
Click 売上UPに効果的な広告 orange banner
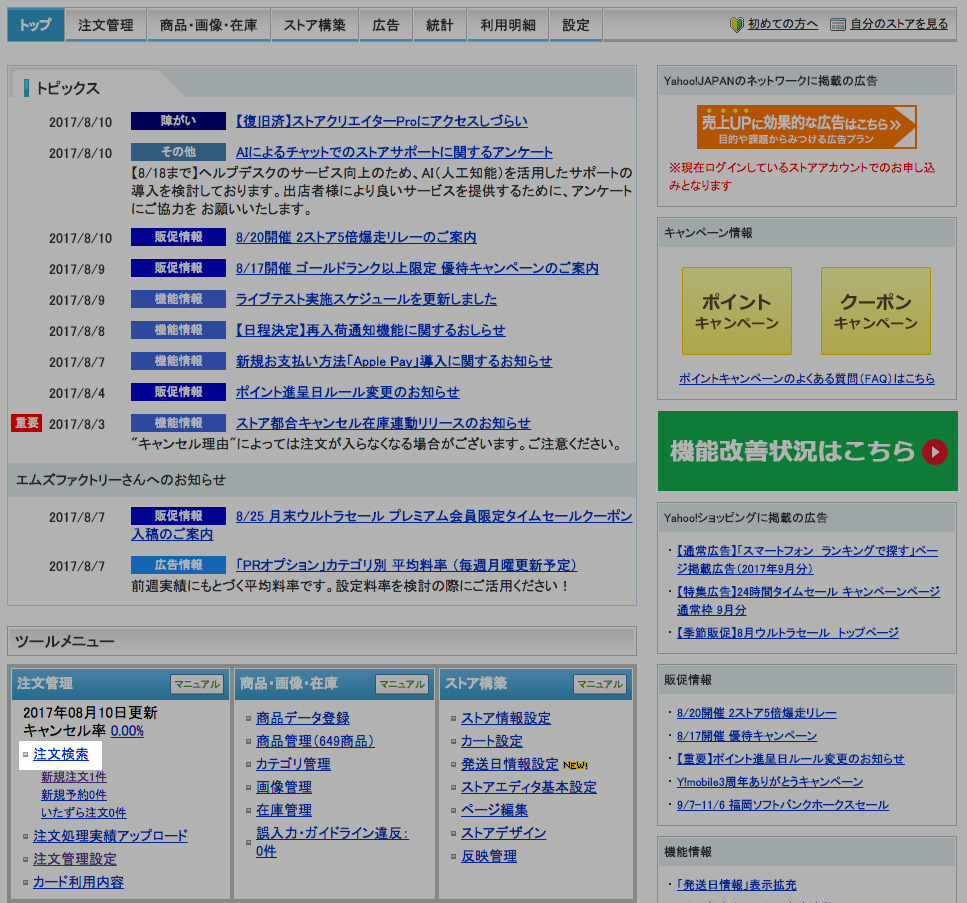coord(807,127)
